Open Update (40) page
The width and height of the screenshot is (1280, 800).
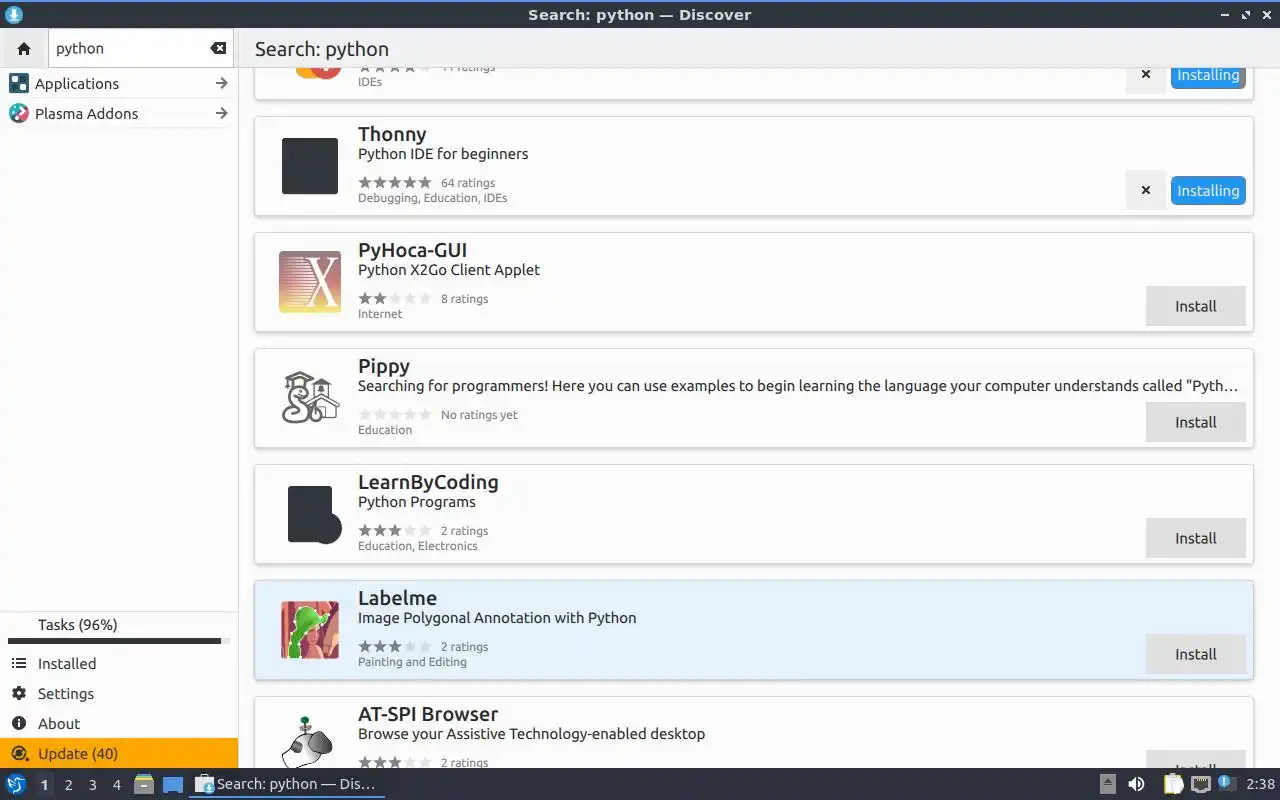click(x=119, y=753)
